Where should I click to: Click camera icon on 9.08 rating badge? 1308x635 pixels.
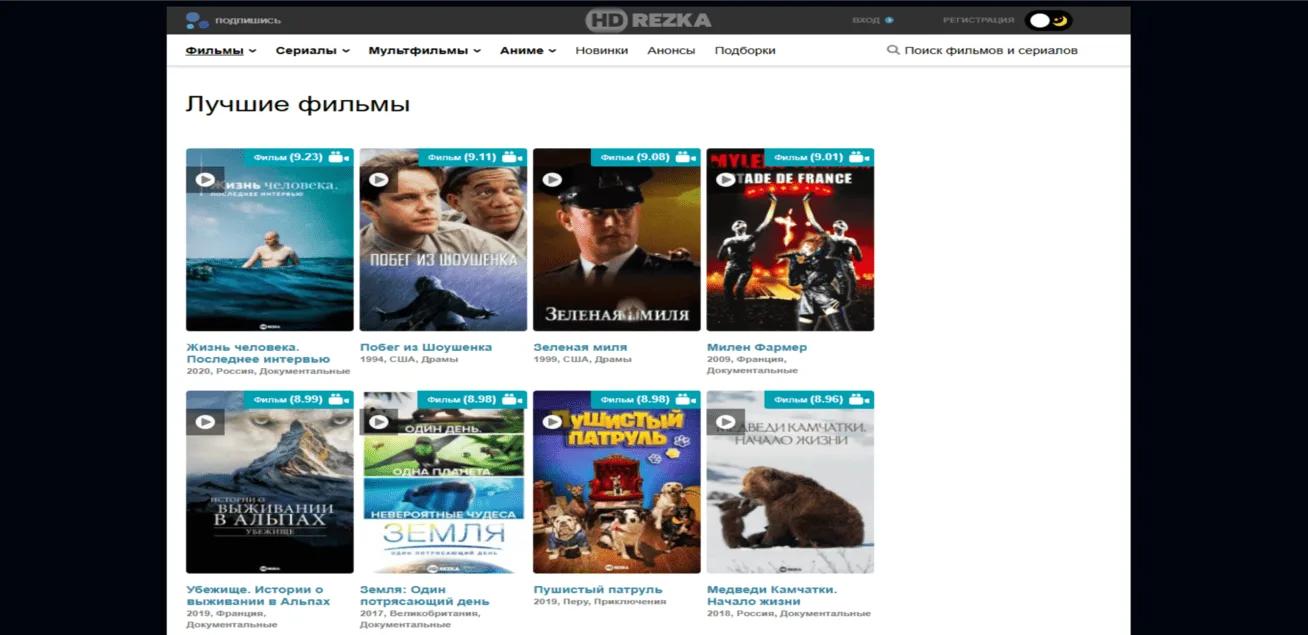(x=685, y=157)
